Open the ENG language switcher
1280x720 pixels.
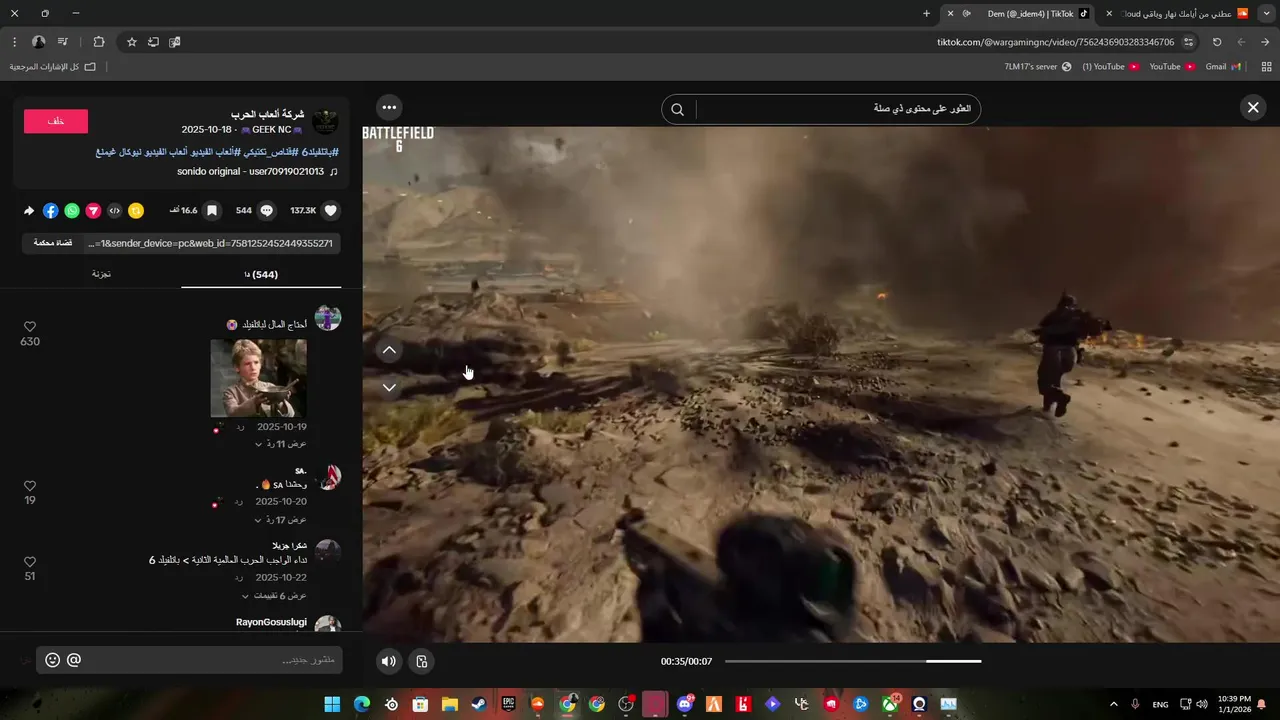pyautogui.click(x=1160, y=704)
